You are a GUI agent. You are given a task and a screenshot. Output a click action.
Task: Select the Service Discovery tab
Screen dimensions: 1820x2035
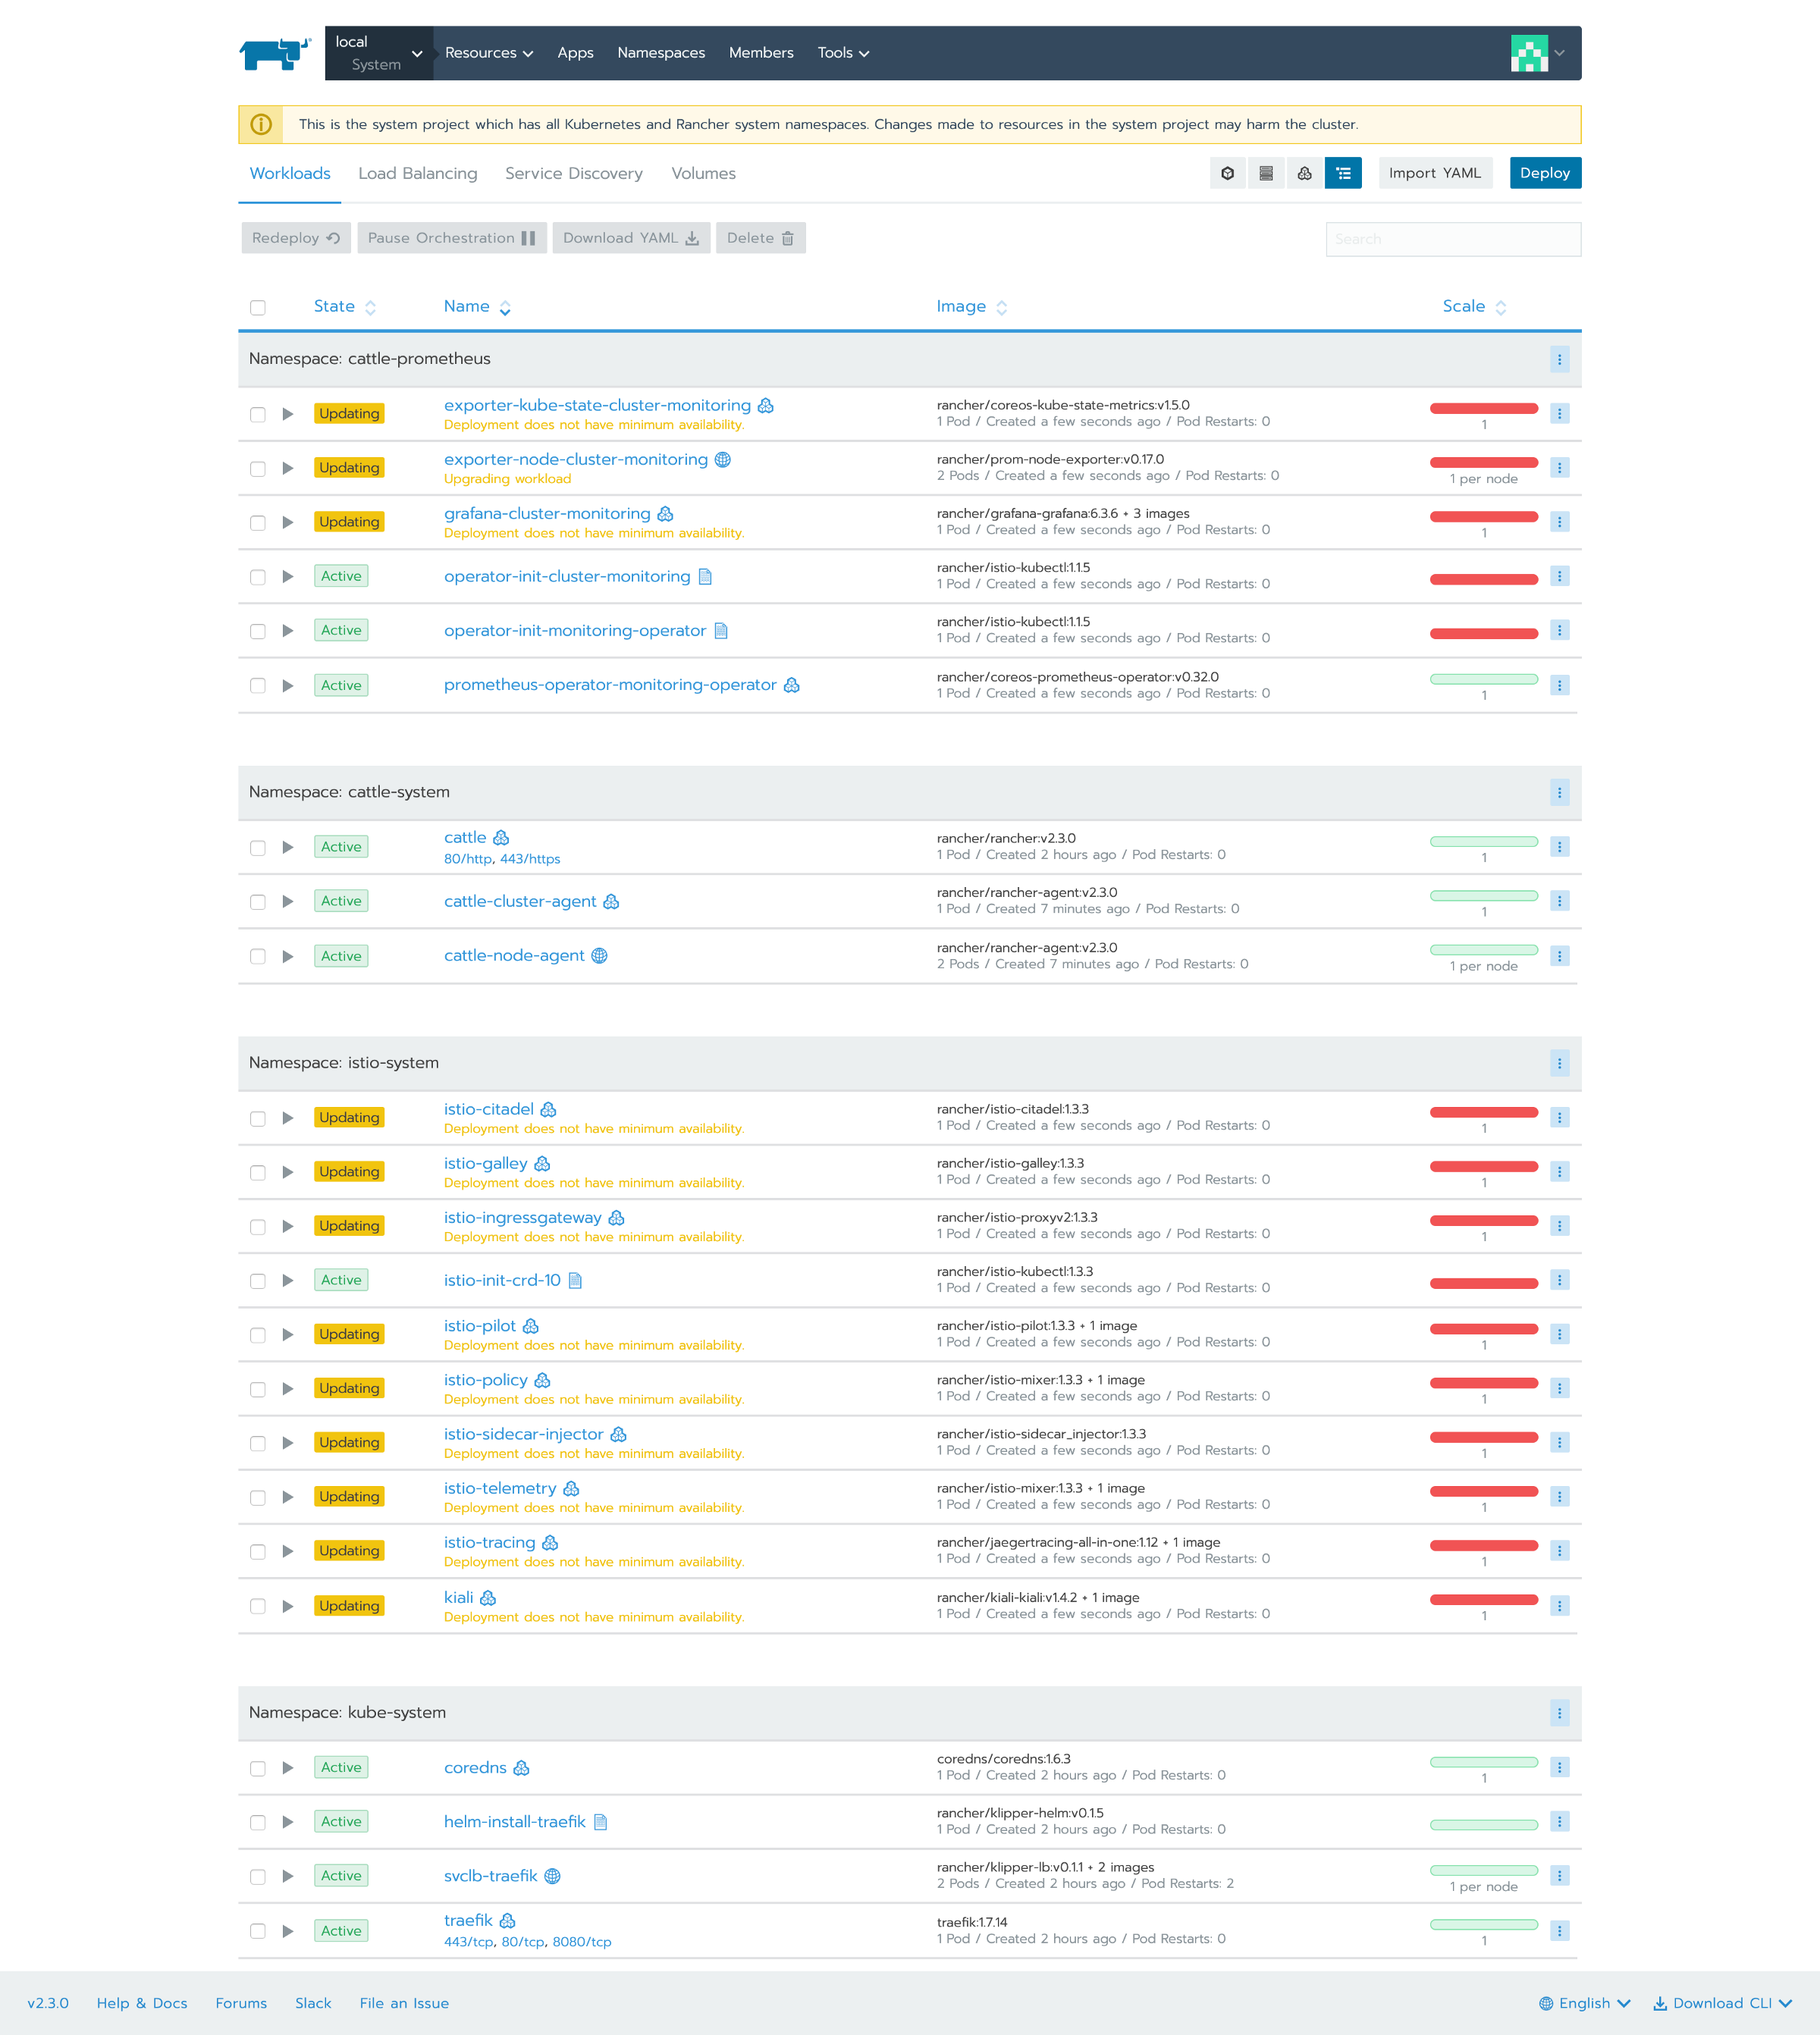click(x=573, y=172)
